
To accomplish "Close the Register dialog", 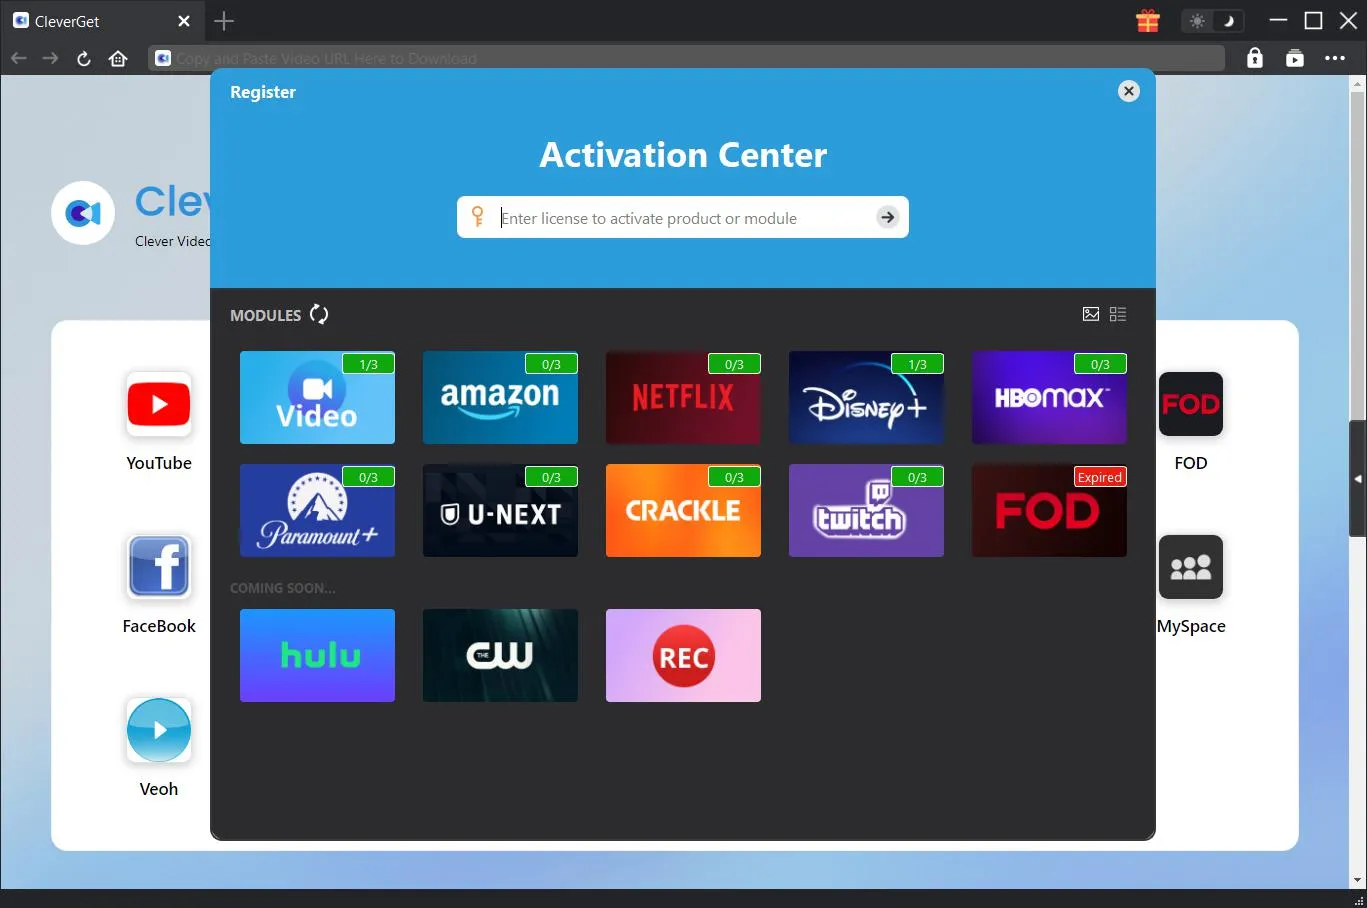I will point(1128,91).
